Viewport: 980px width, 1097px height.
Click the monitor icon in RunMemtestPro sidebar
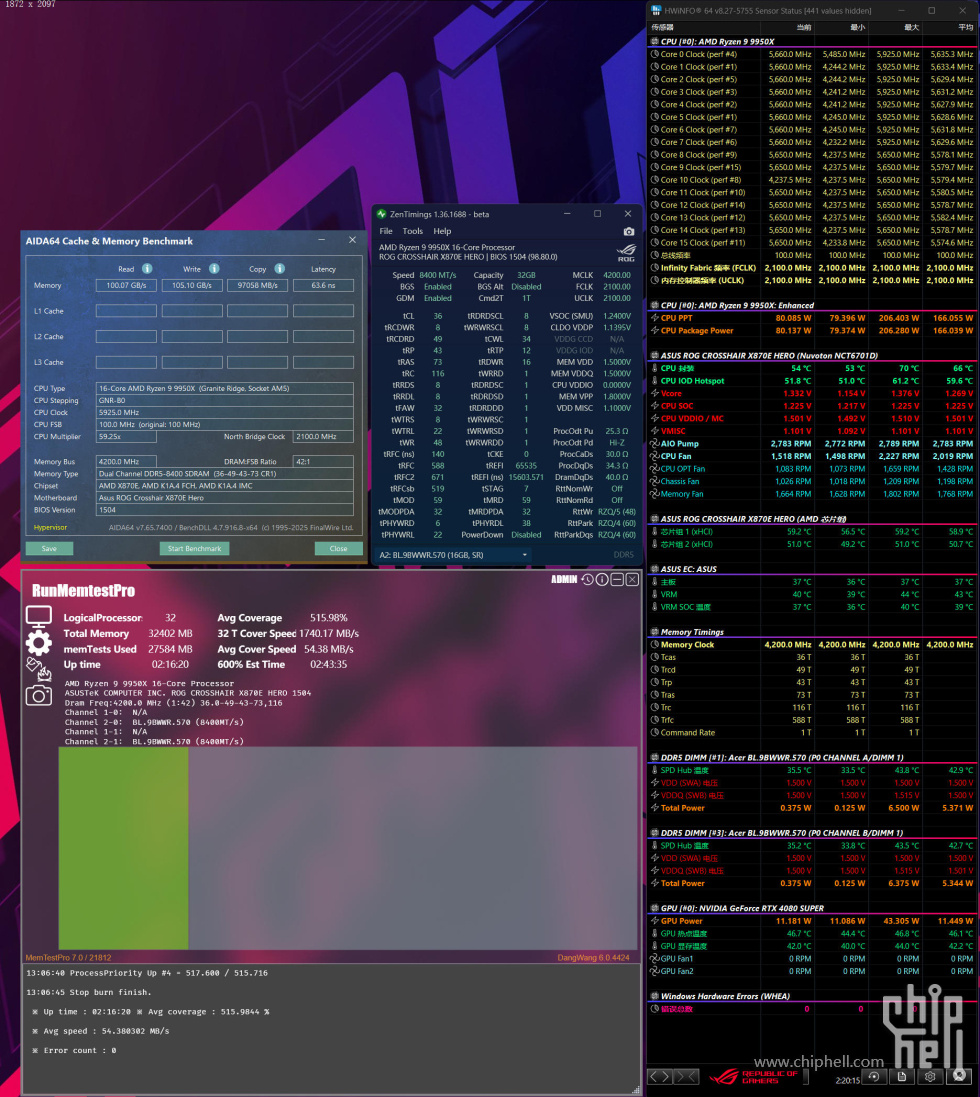(38, 617)
